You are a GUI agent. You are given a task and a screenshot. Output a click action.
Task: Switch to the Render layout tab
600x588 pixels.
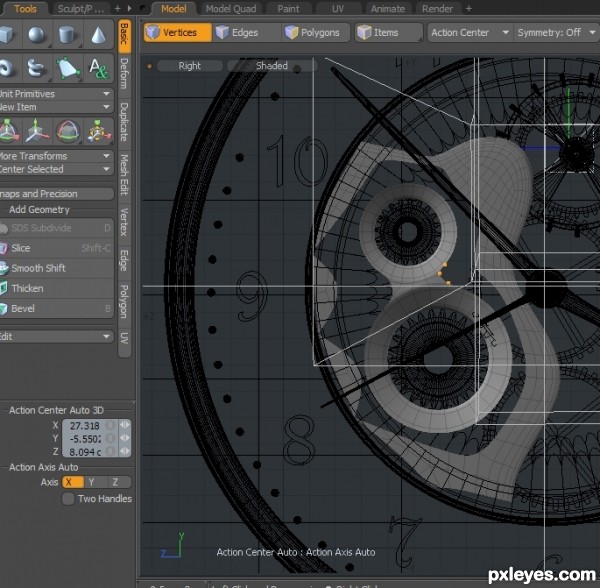(x=437, y=9)
